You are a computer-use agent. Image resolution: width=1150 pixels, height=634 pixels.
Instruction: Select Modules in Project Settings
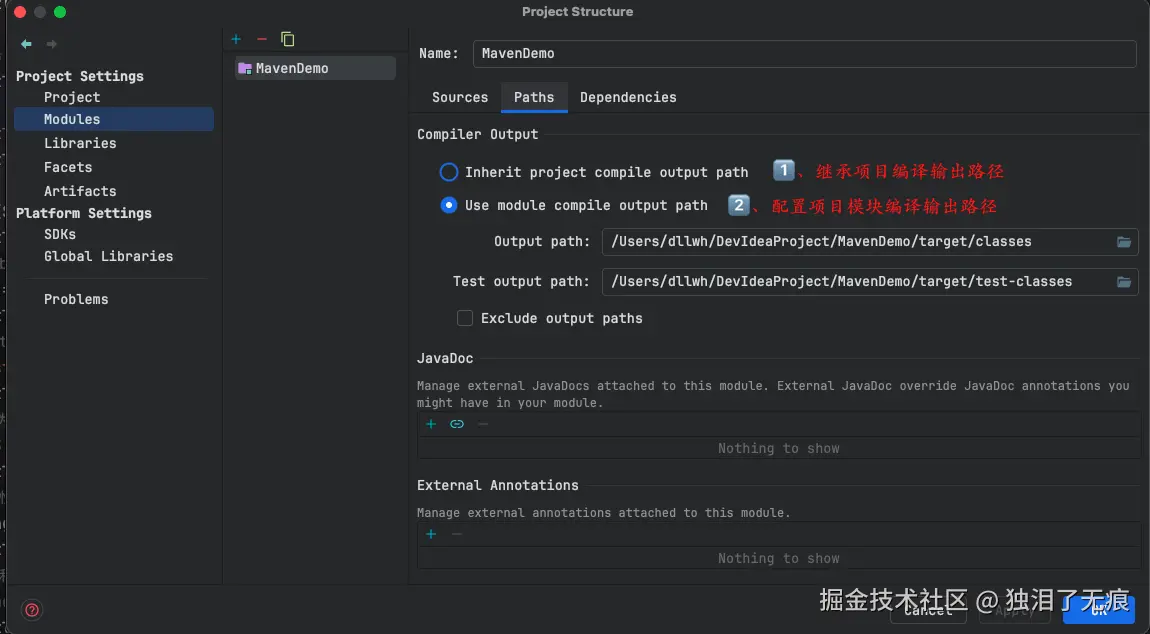tap(114, 119)
